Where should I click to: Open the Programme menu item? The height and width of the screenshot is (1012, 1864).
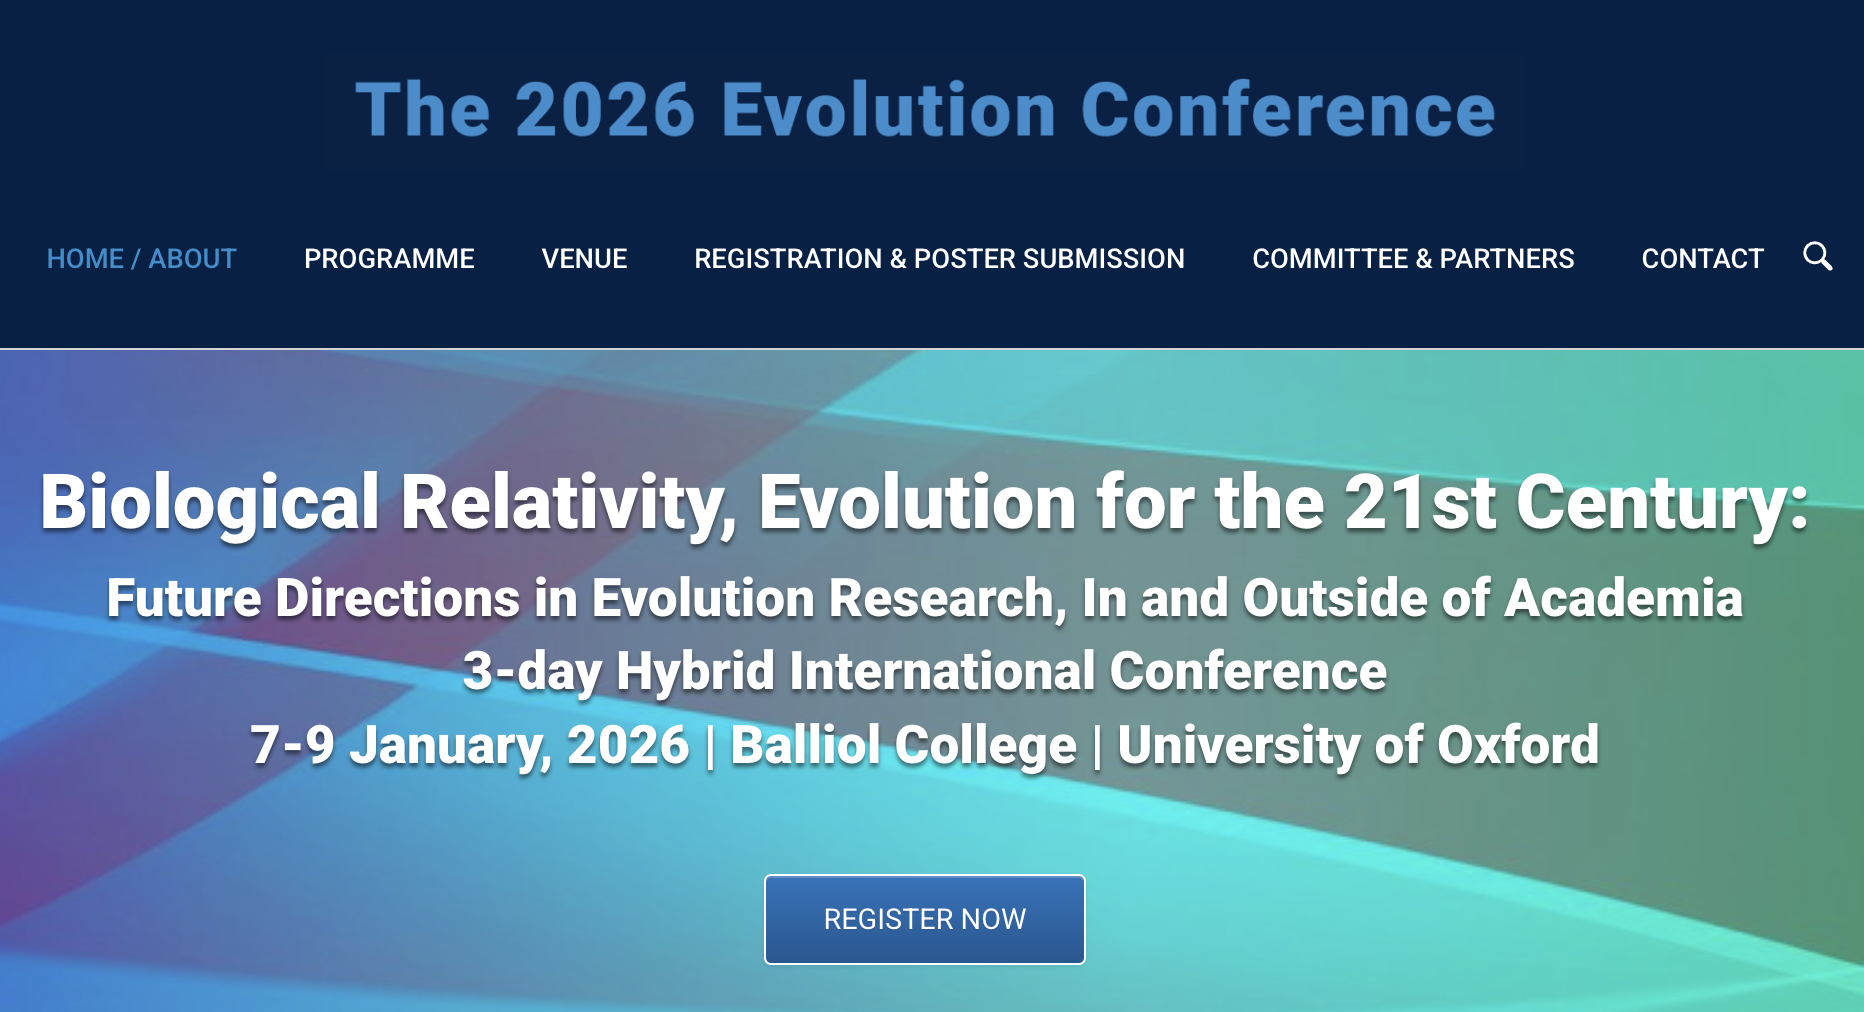click(389, 259)
